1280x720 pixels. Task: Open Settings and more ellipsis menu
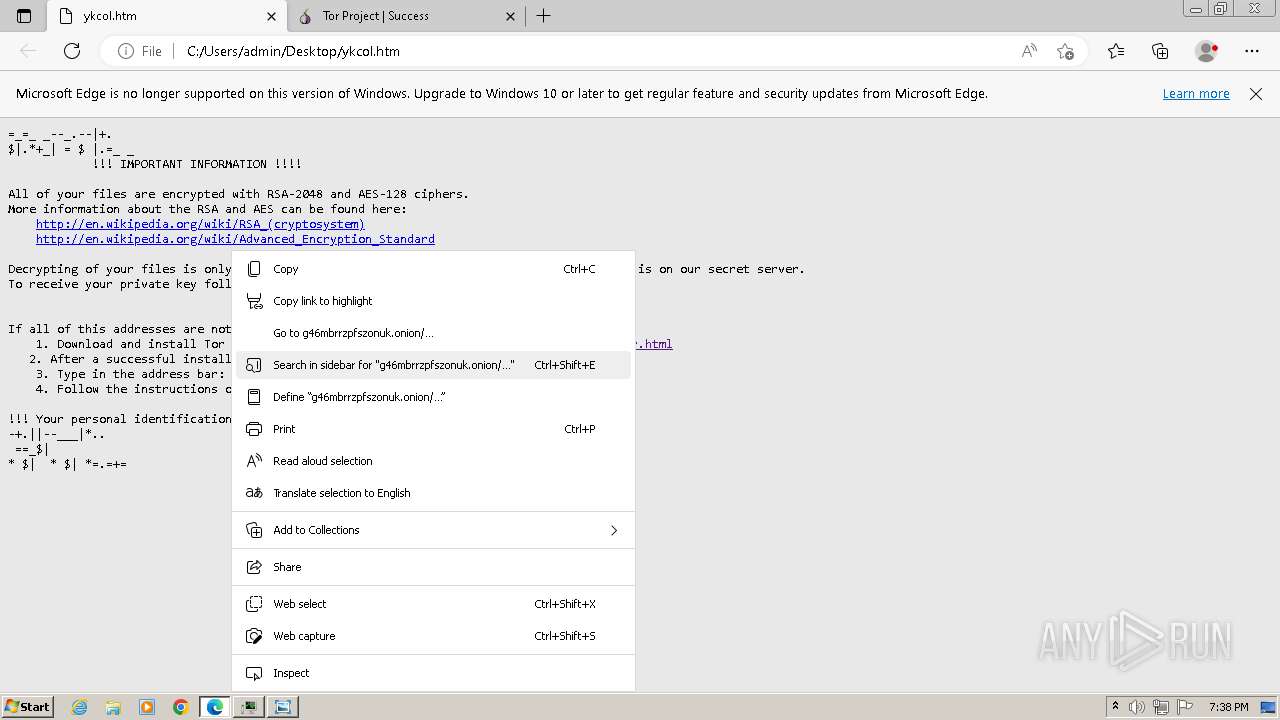1252,51
